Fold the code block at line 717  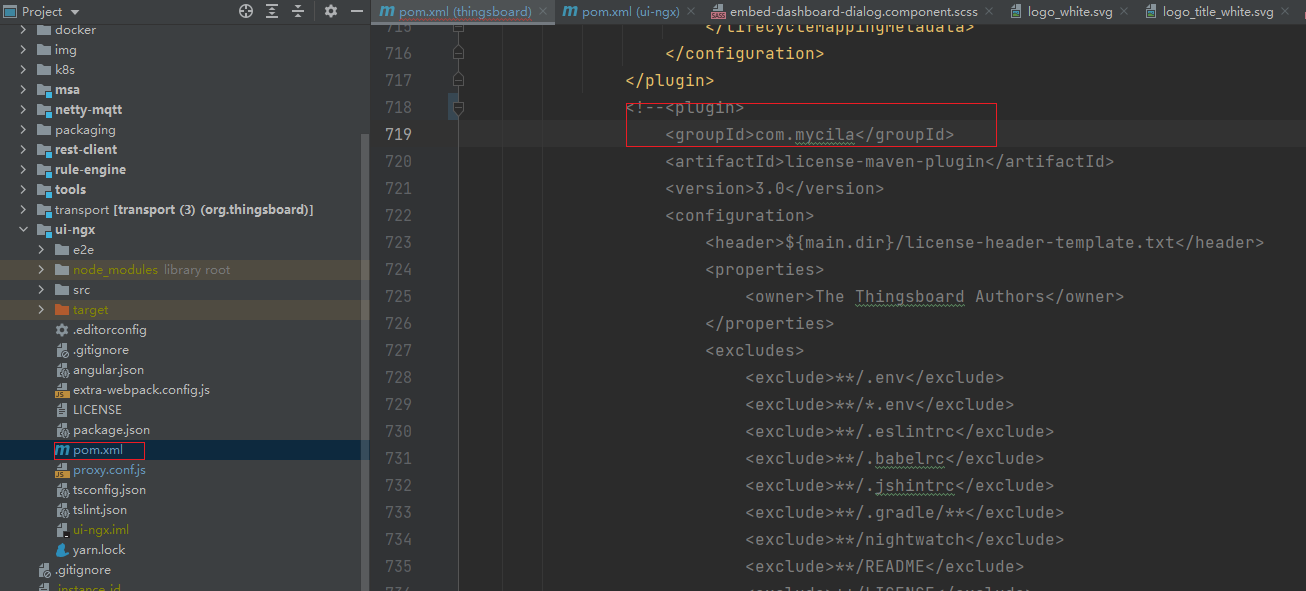[x=458, y=80]
